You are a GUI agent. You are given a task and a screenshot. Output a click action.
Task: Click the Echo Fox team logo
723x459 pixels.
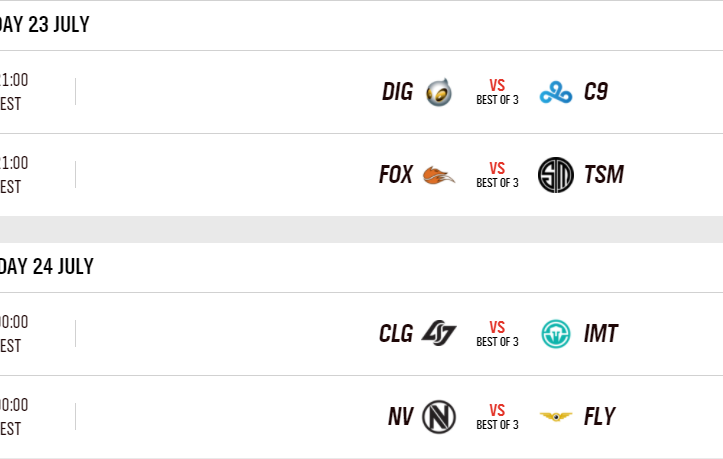(x=438, y=176)
